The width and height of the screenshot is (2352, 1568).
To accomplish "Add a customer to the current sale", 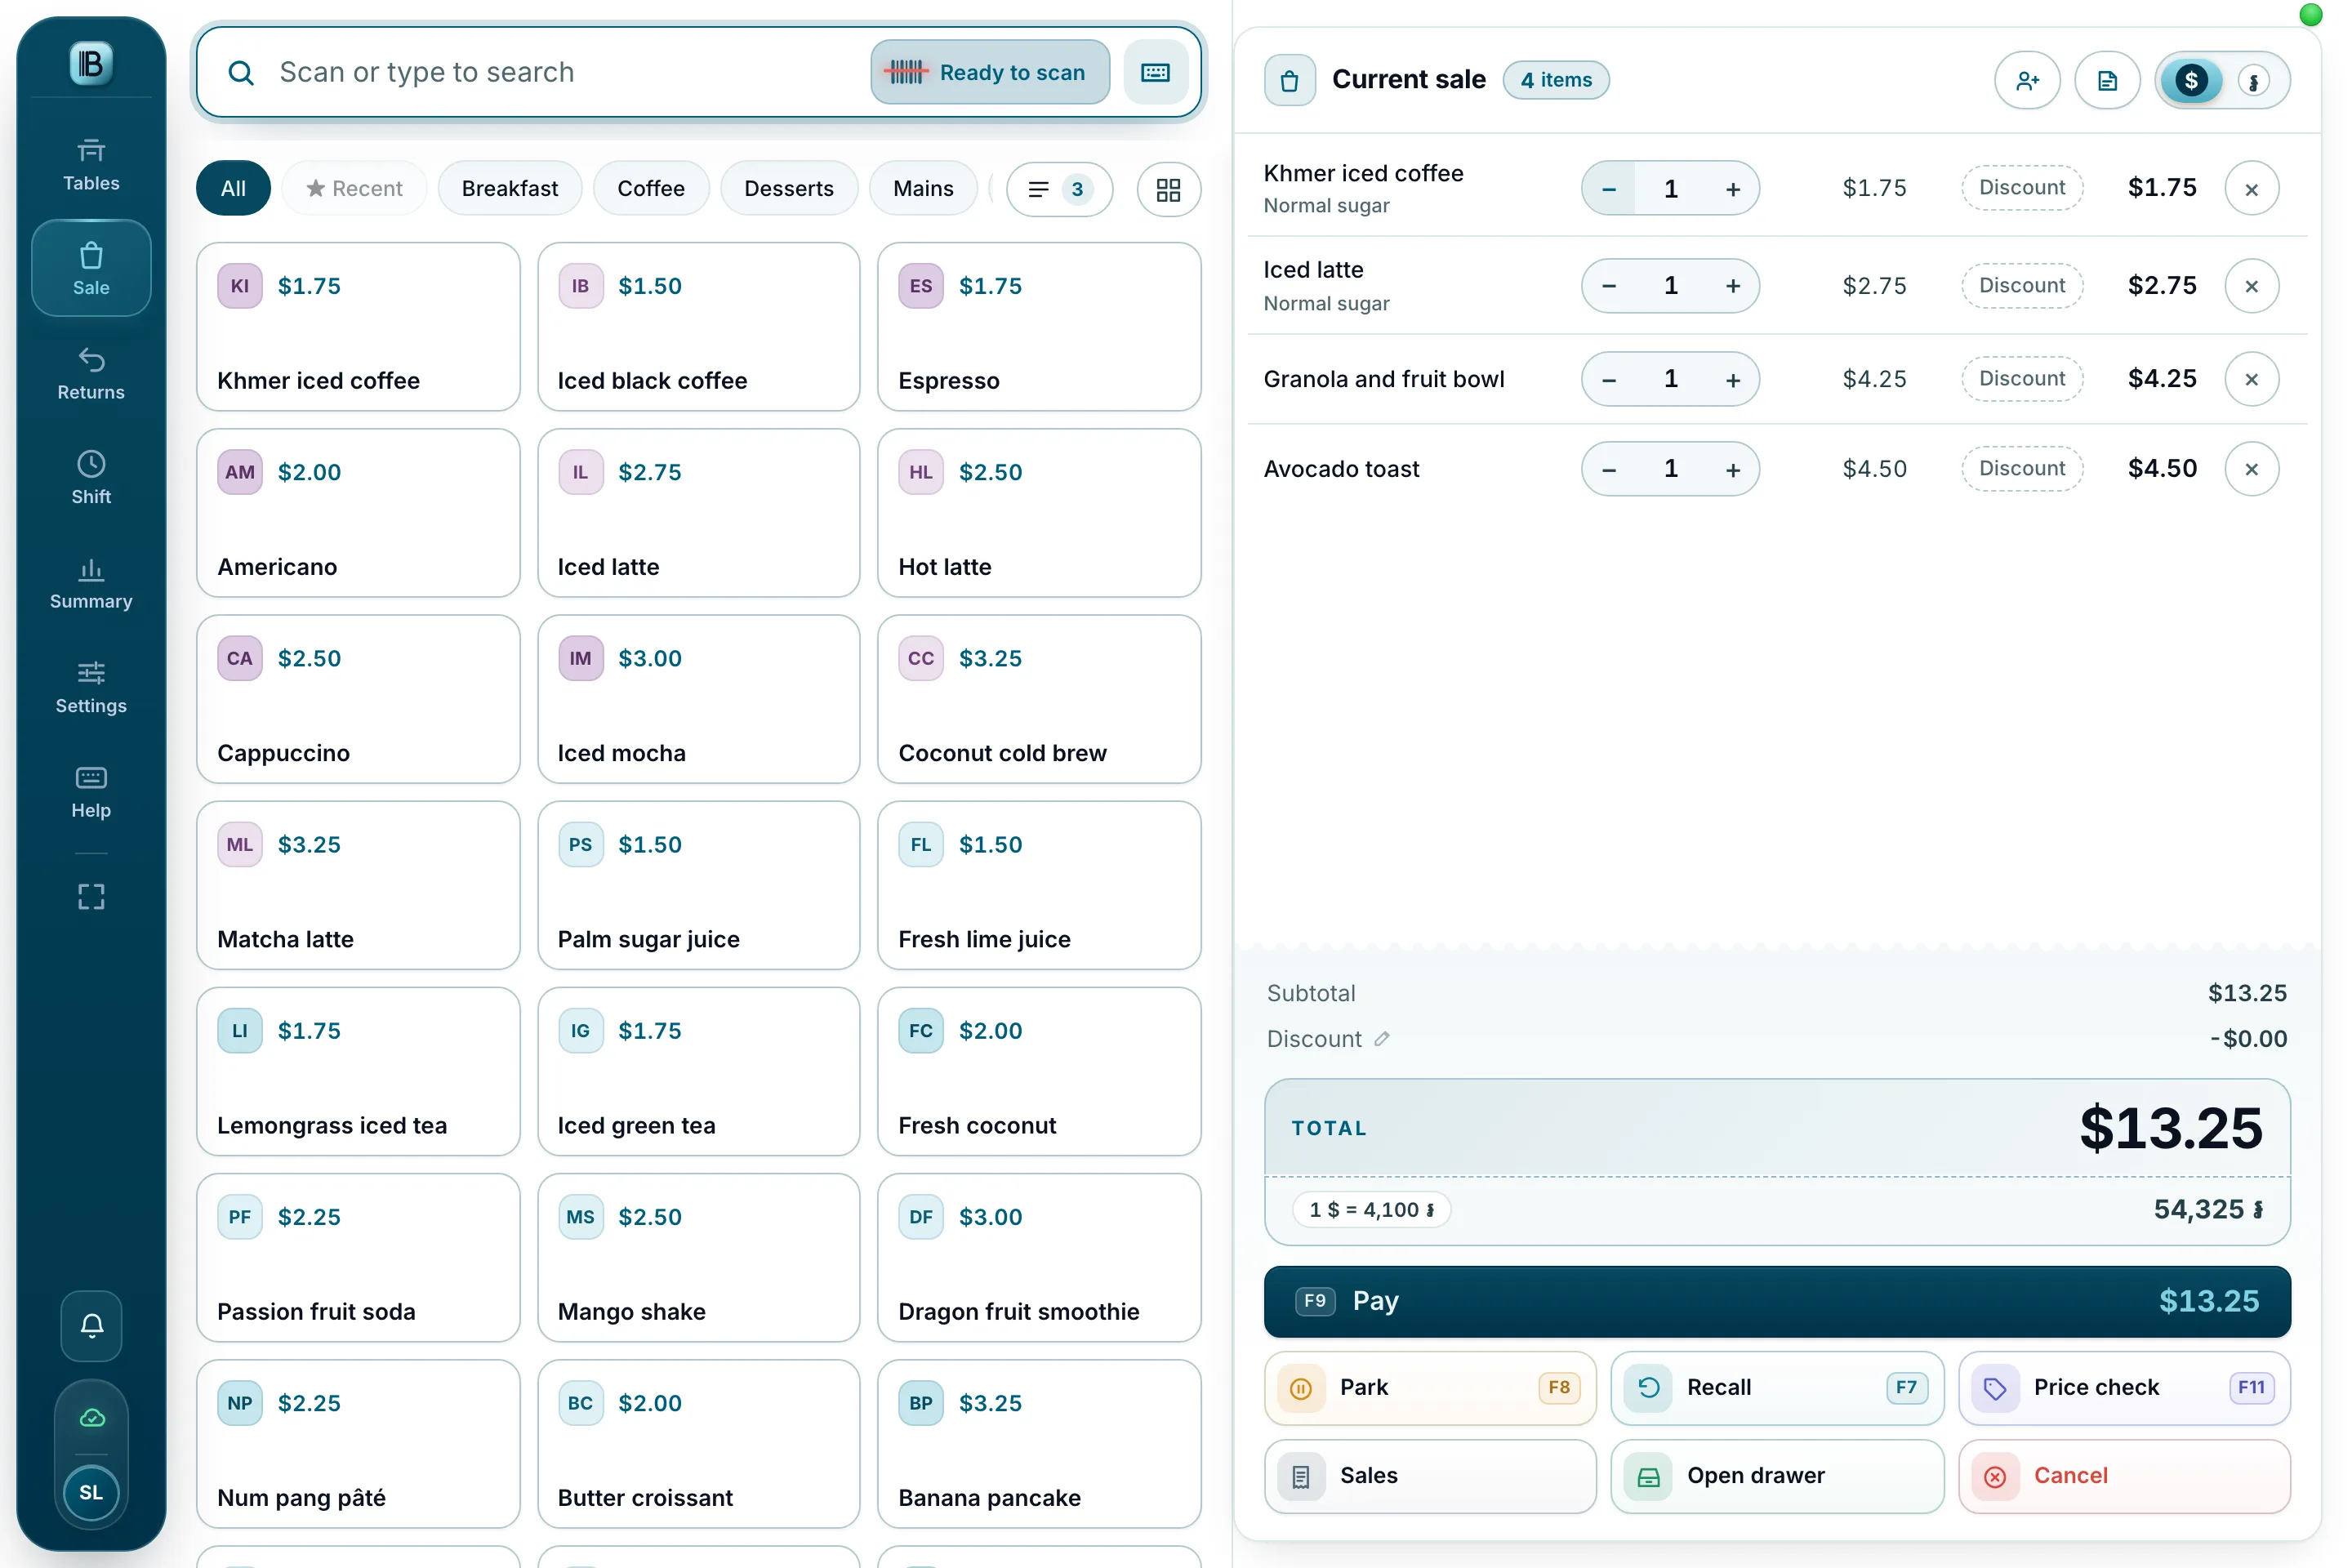I will click(x=2027, y=80).
